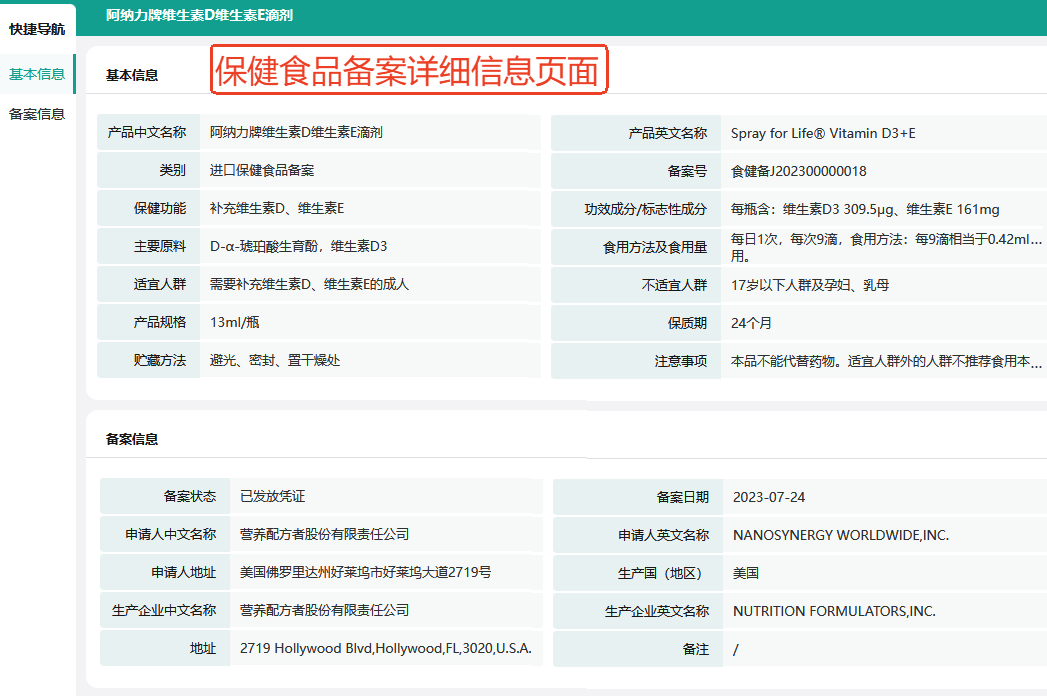Click the 快捷导航 sidebar header
This screenshot has height=696, width=1047.
coord(37,29)
